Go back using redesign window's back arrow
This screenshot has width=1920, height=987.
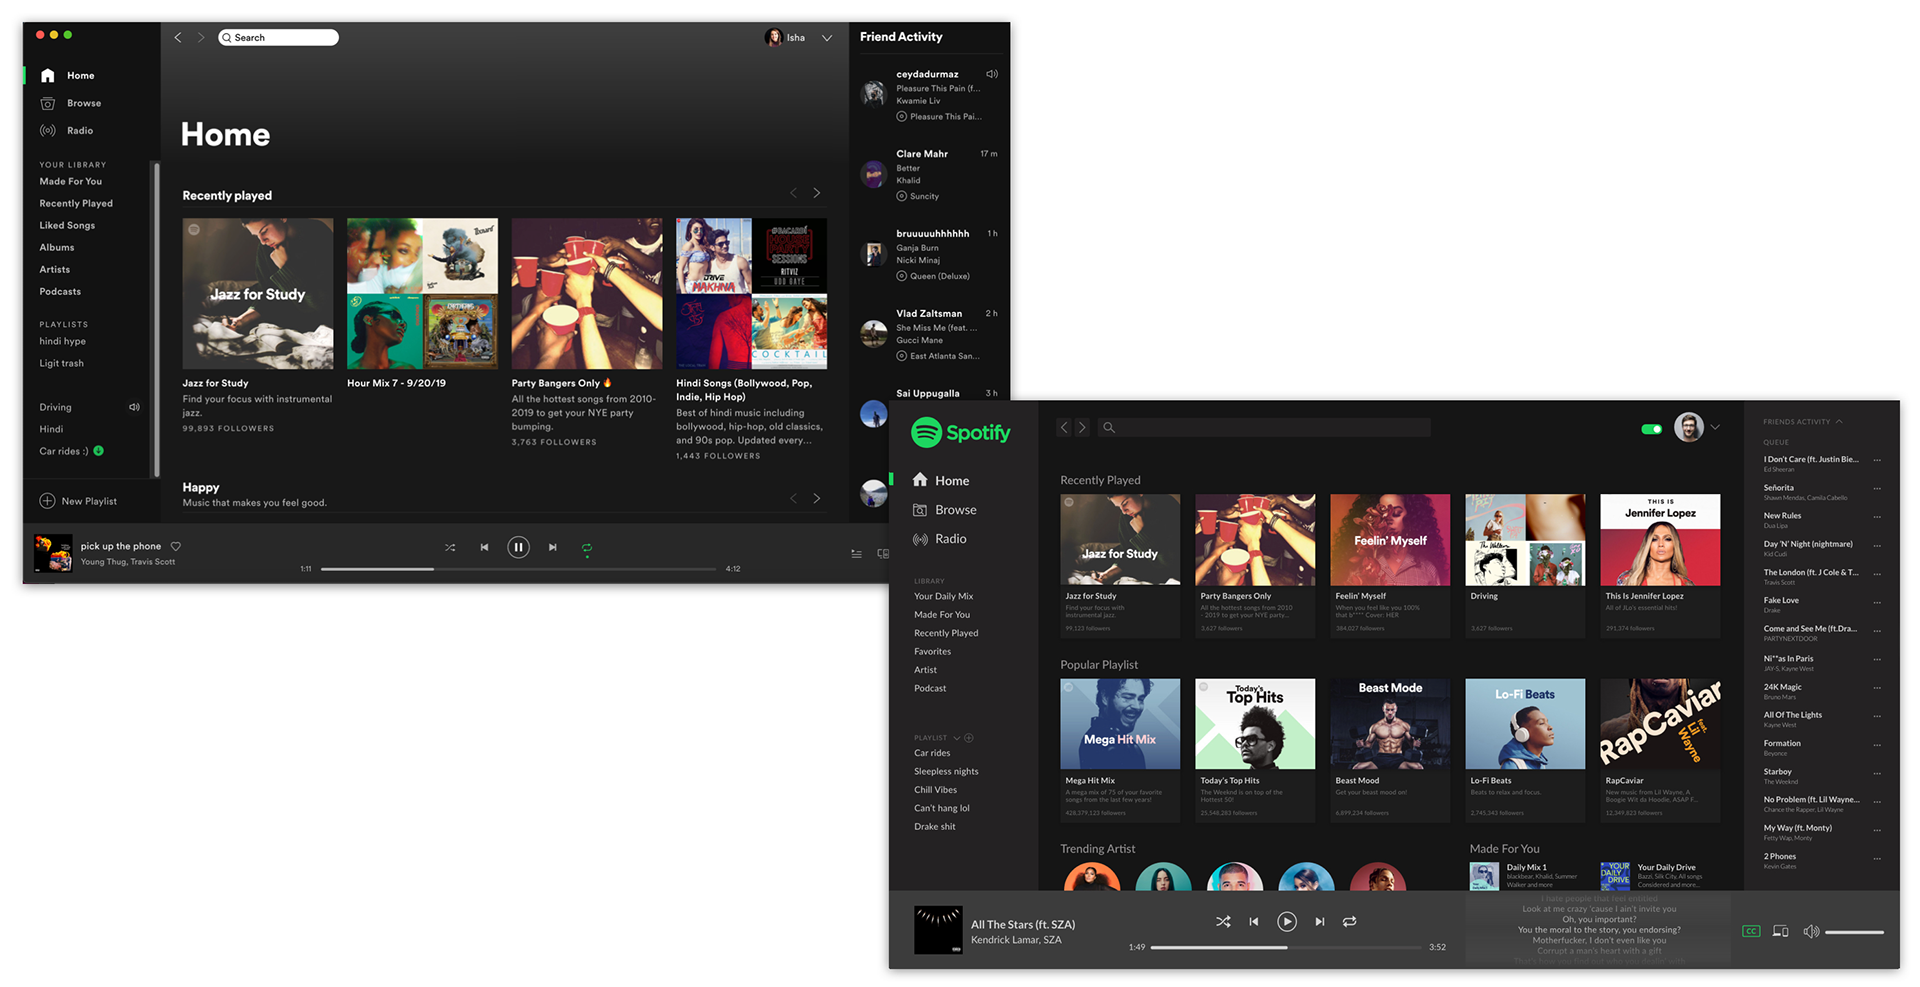1064,427
